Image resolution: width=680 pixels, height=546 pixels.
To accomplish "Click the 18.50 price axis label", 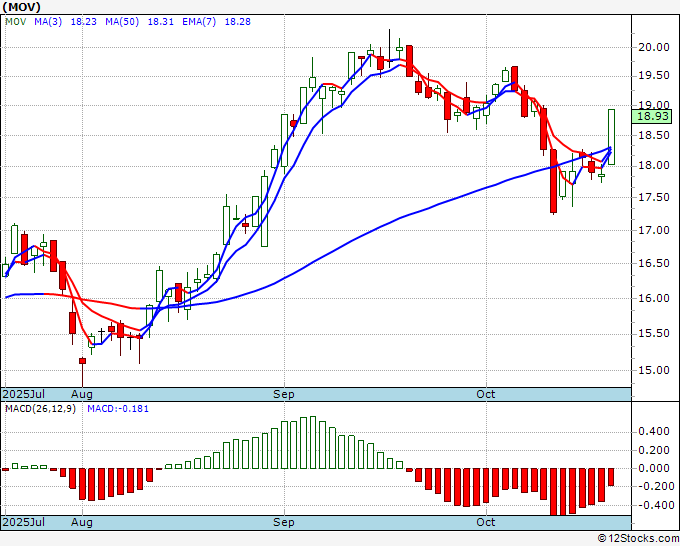I will pos(654,135).
